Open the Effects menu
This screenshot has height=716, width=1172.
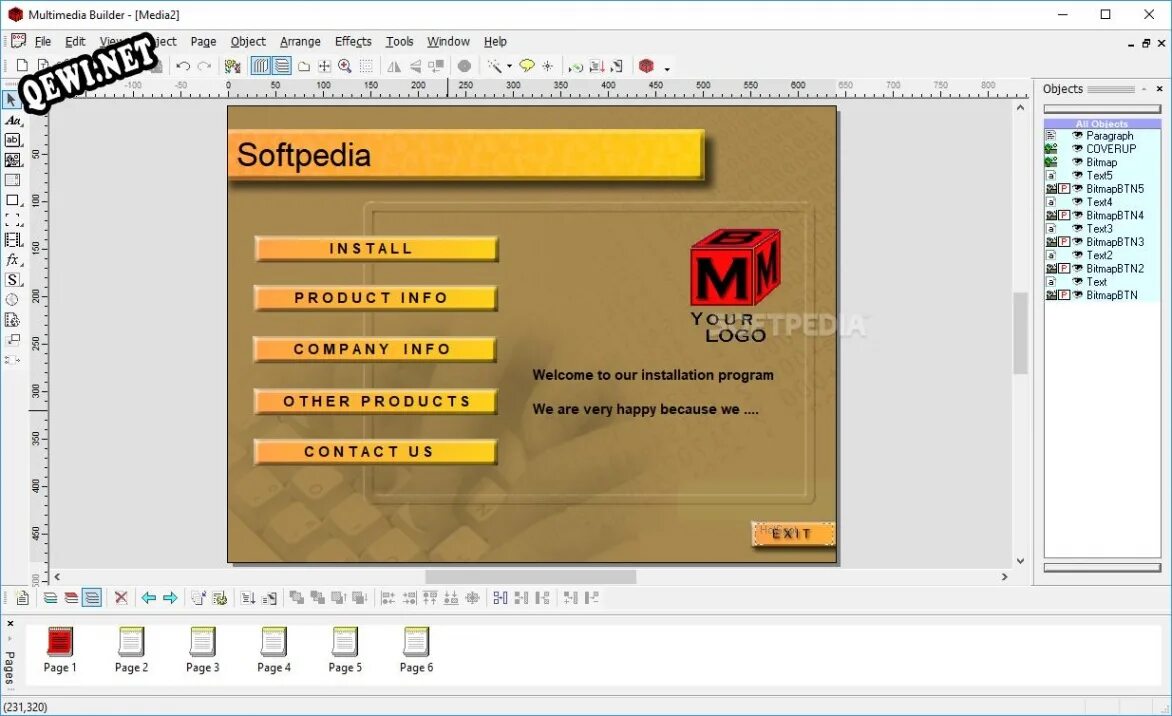click(x=353, y=42)
